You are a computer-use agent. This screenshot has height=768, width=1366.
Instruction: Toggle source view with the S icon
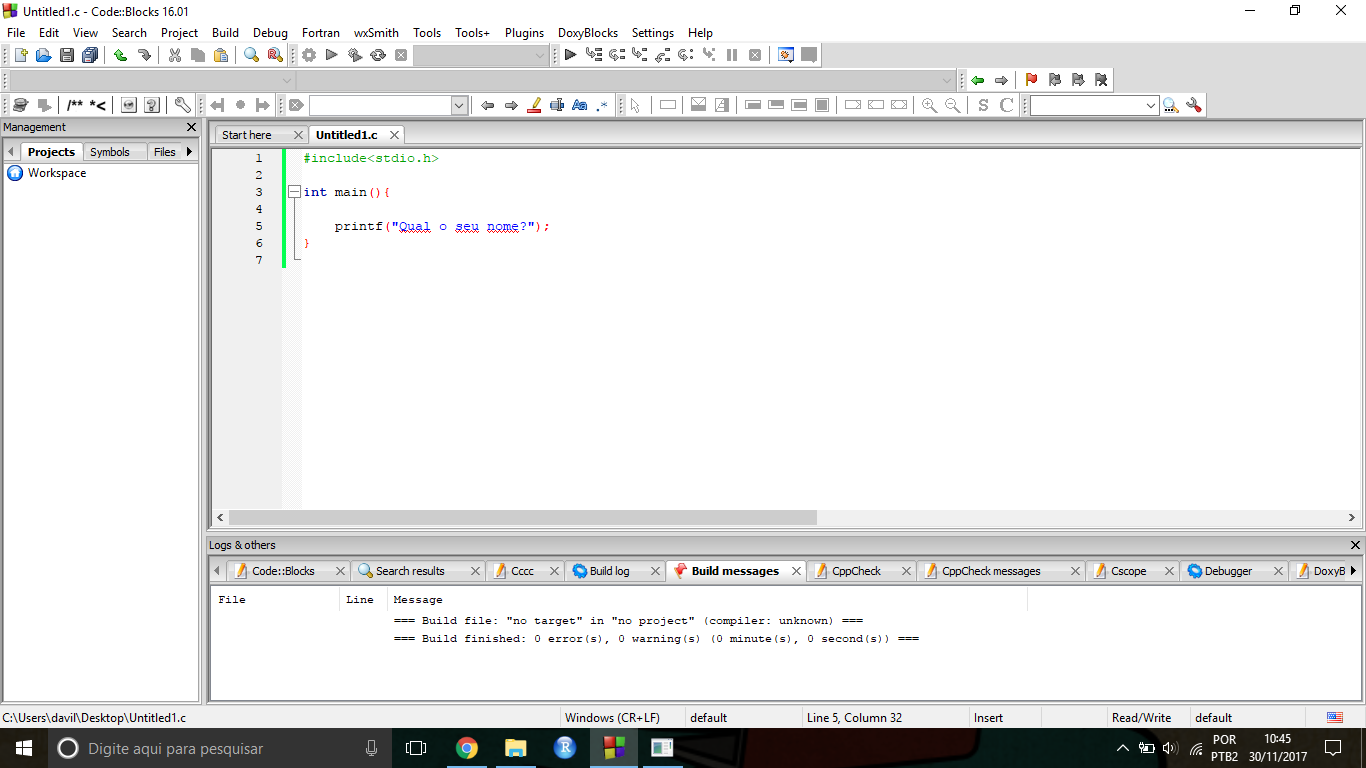point(983,105)
